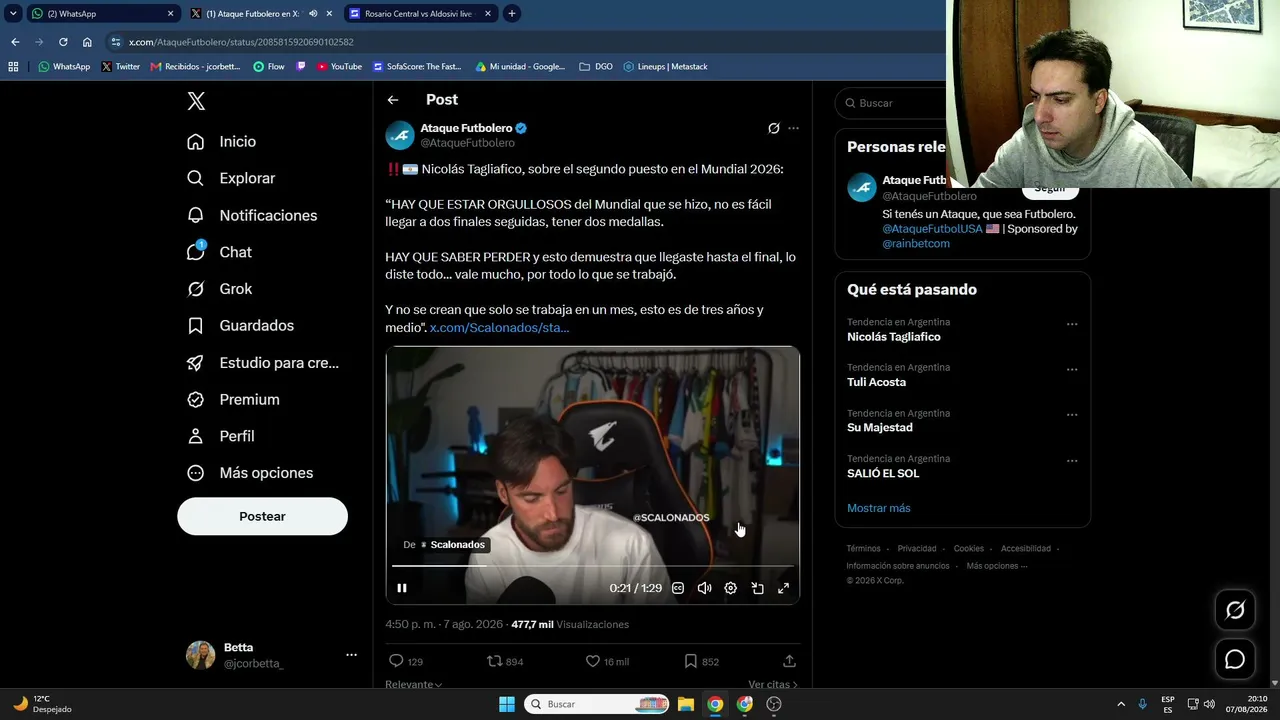The image size is (1280, 720).
Task: Click the browser address bar URL
Action: click(x=241, y=42)
